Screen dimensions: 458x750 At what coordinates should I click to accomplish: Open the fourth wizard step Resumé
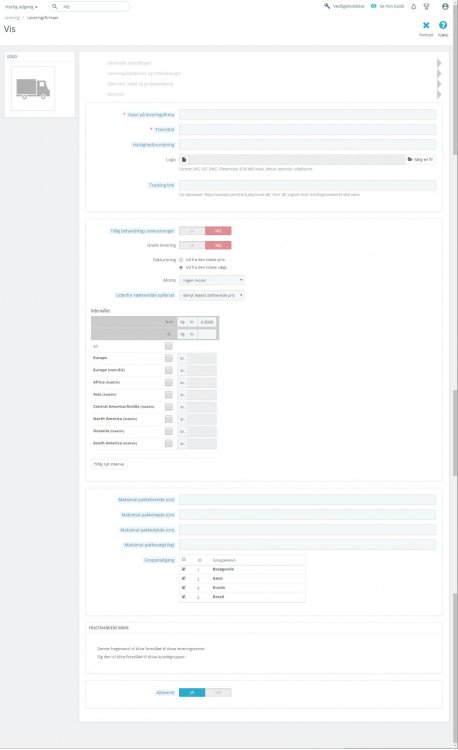coord(115,94)
